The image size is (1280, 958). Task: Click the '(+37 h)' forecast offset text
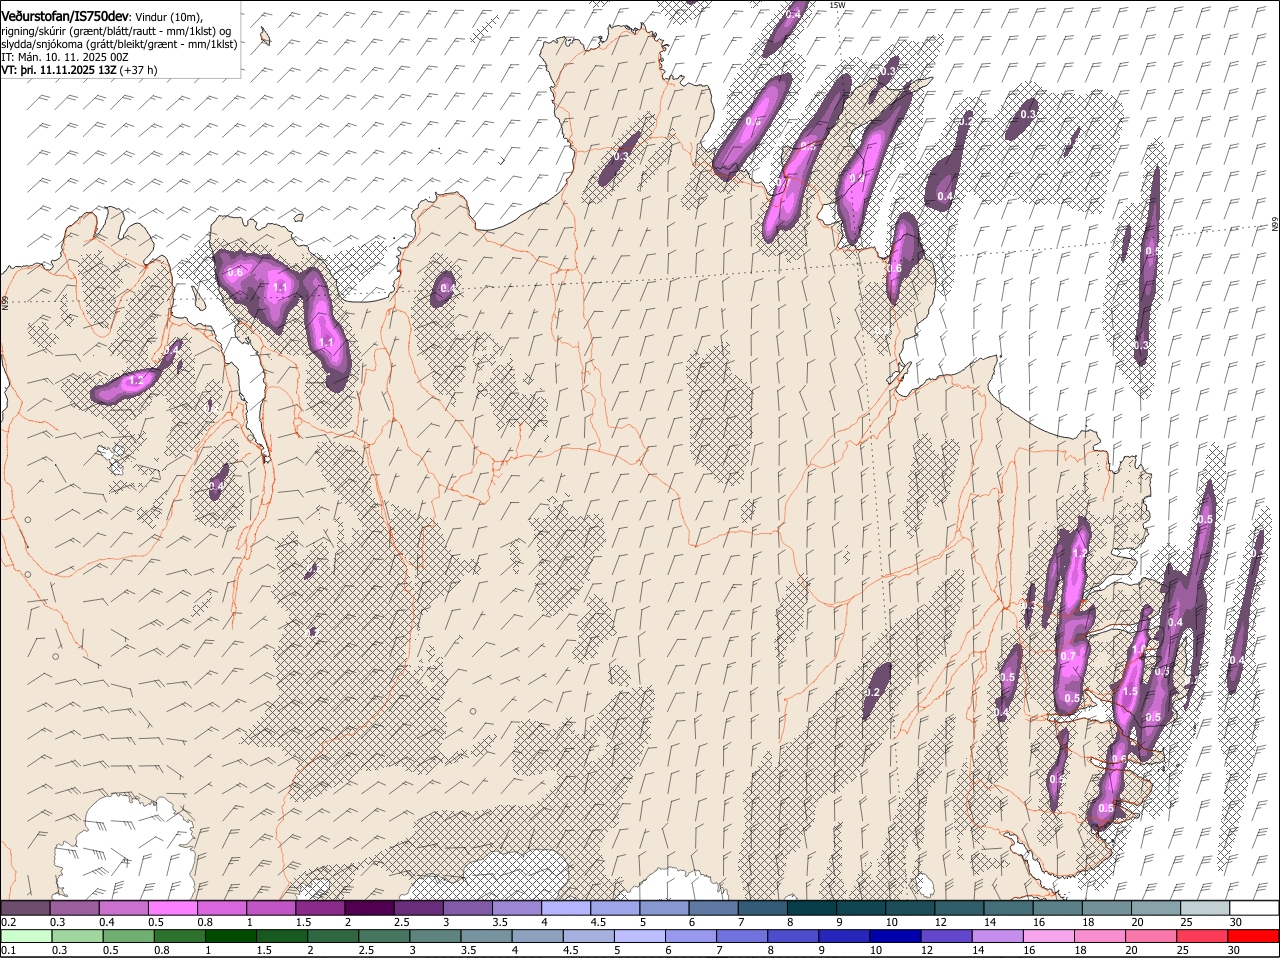[x=138, y=70]
